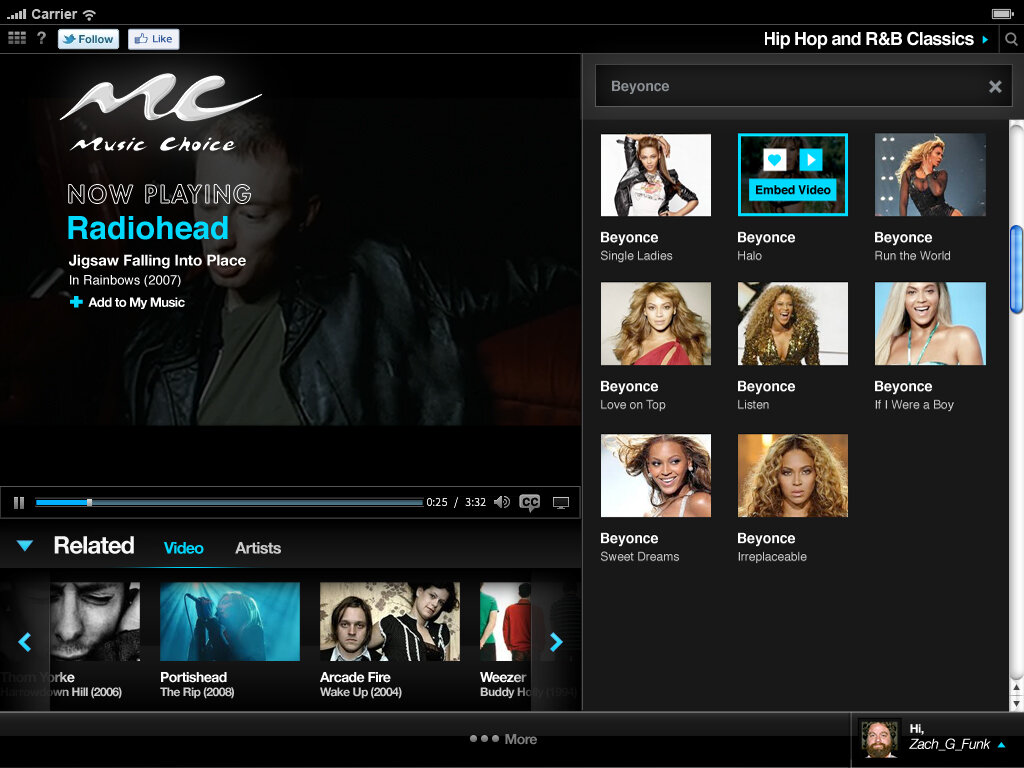Open the Thom Yorke Harrowdown Hill thumbnail
Image resolution: width=1024 pixels, height=768 pixels.
point(95,622)
